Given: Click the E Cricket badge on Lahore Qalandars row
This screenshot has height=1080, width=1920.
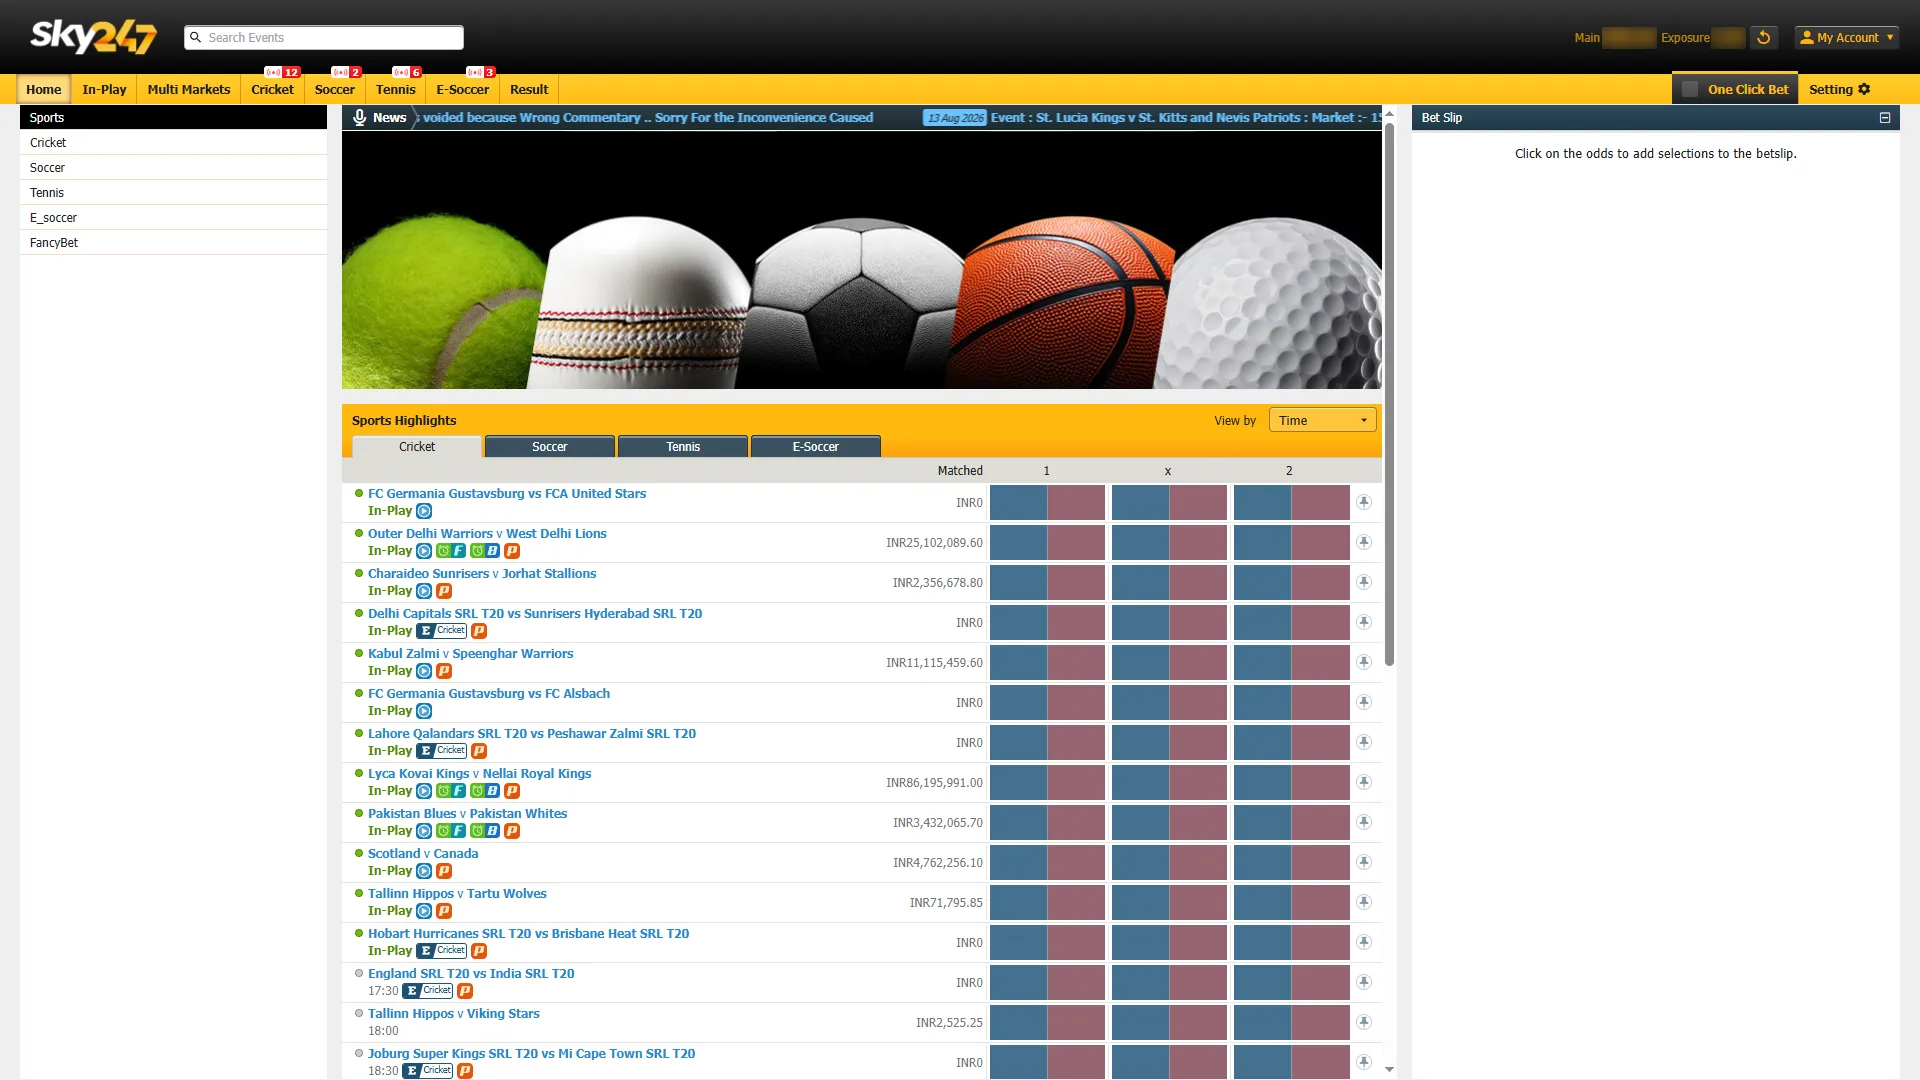Looking at the screenshot, I should [441, 751].
